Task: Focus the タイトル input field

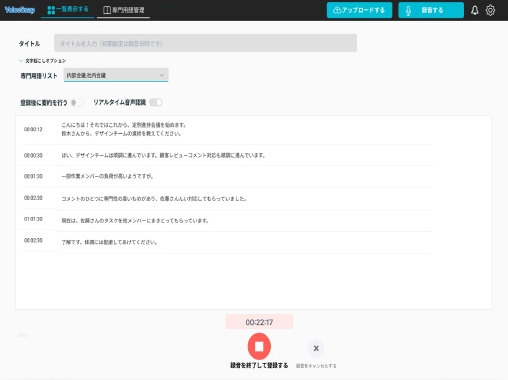Action: coord(205,43)
